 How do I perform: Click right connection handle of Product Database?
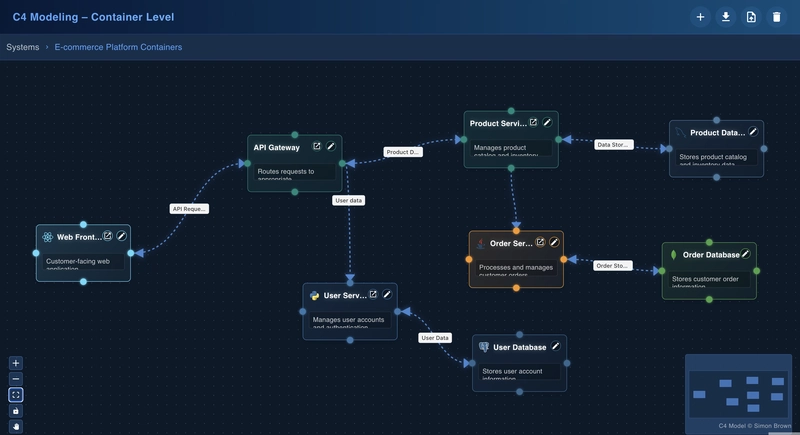click(x=764, y=149)
